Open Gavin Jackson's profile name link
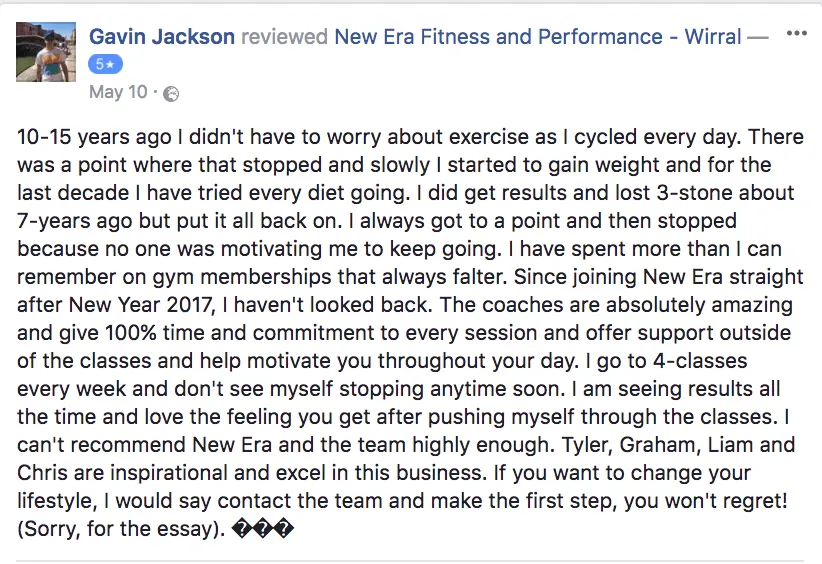 pos(162,37)
